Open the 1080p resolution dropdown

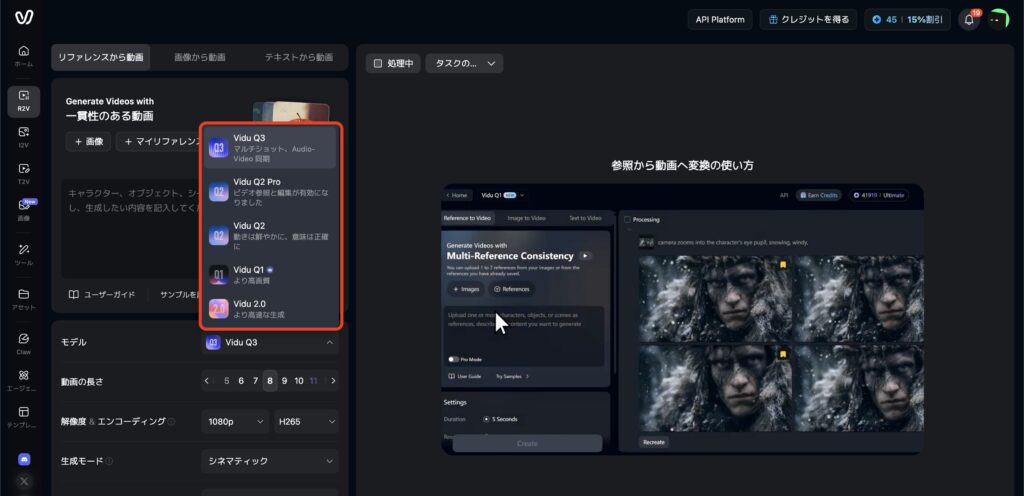(x=235, y=422)
